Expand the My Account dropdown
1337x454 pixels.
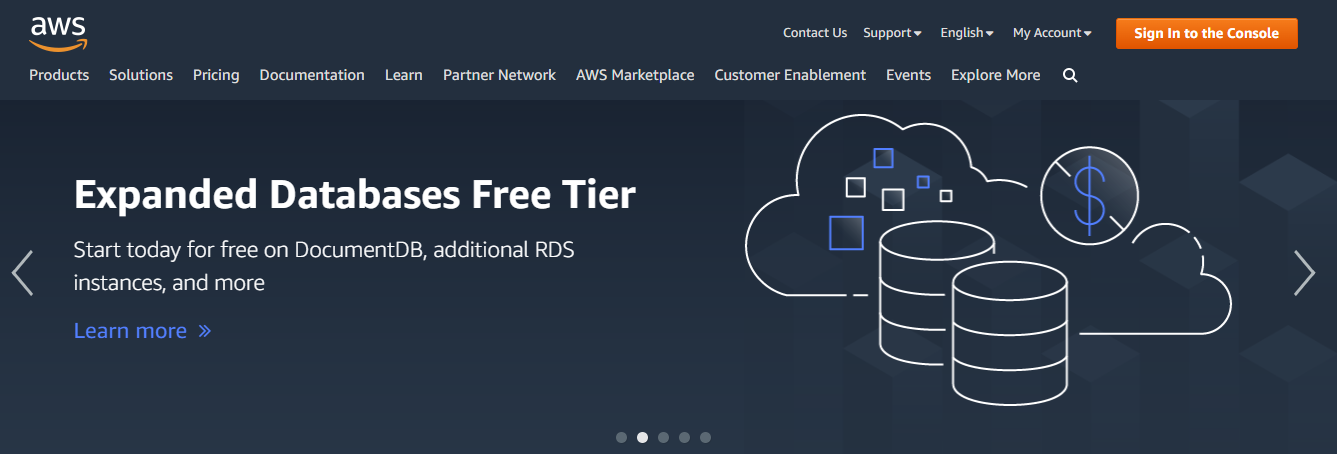[x=1052, y=33]
